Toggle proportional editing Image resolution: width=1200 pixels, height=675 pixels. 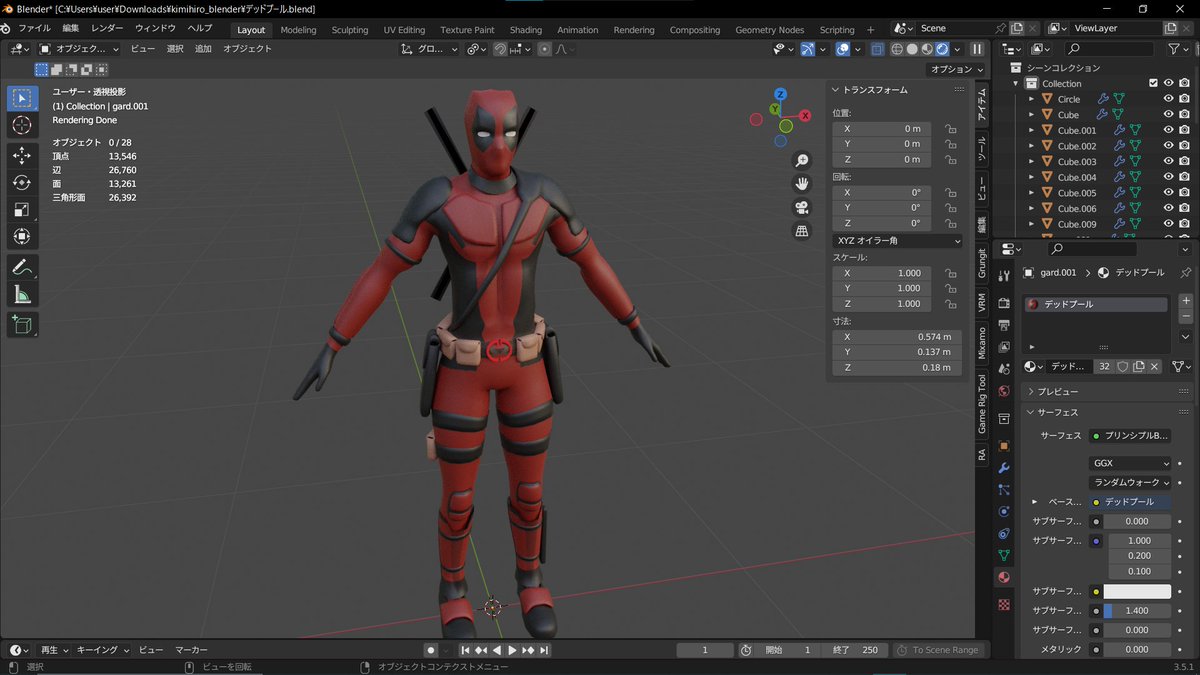click(544, 49)
